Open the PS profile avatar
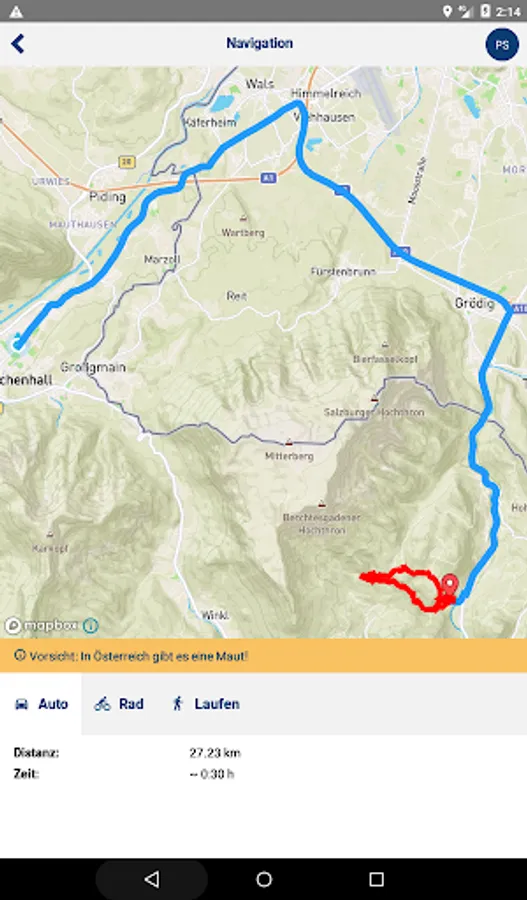Viewport: 527px width, 900px height. 502,44
